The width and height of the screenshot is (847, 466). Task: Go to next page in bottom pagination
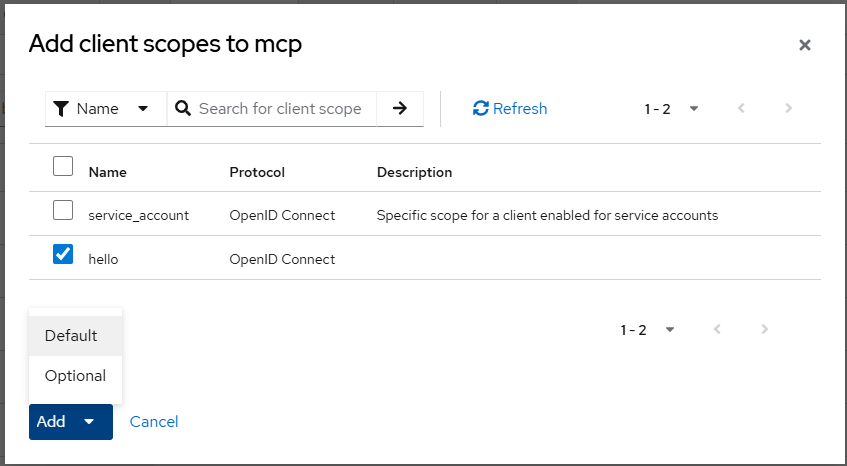click(765, 329)
